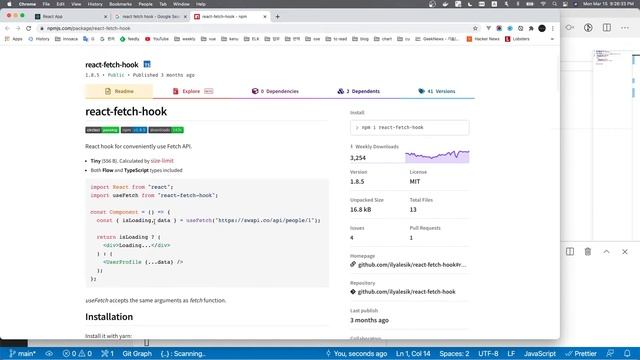640x360 pixels.
Task: Click the eye icon in status bar
Action: pos(49,353)
